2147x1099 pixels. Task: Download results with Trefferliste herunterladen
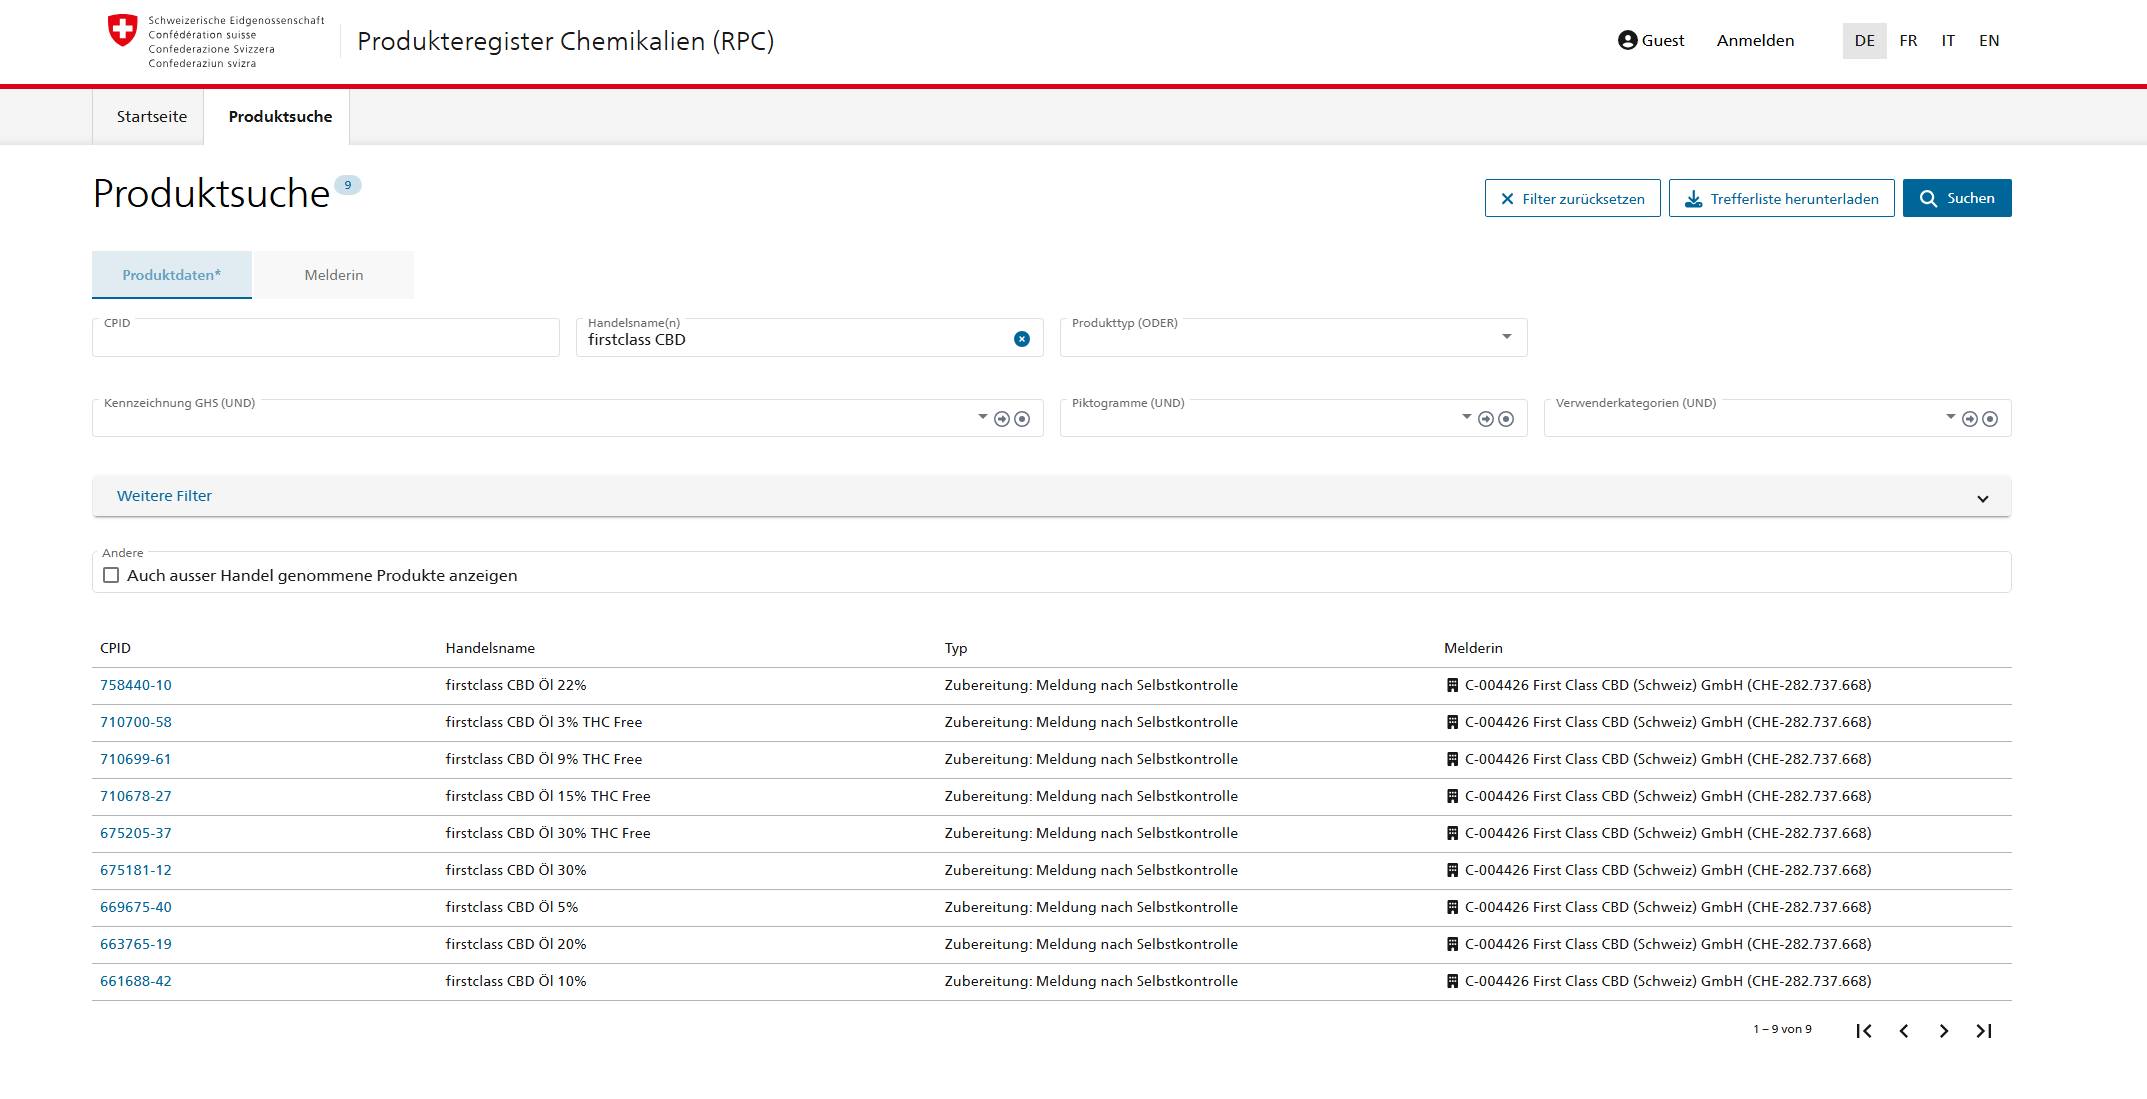[x=1781, y=198]
